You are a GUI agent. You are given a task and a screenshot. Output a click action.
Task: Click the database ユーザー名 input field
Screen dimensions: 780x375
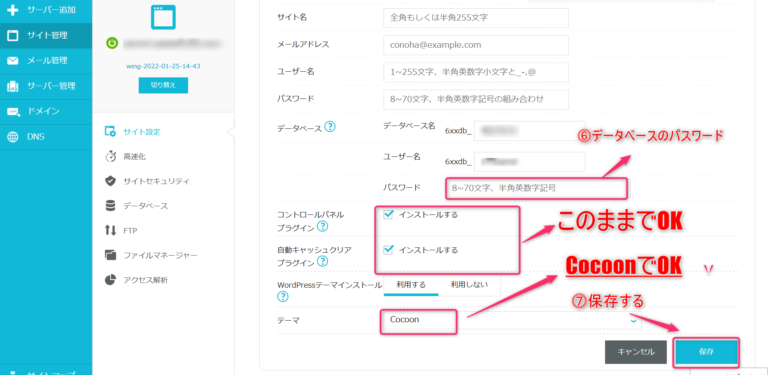[530, 162]
